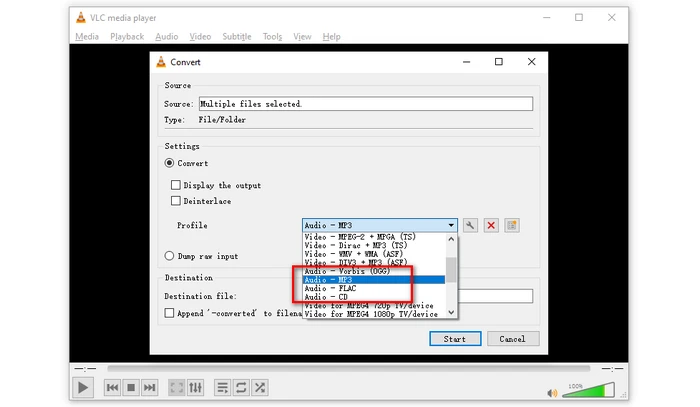Image resolution: width=700 pixels, height=407 pixels.
Task: Check the Deinterlace option
Action: pos(176,201)
